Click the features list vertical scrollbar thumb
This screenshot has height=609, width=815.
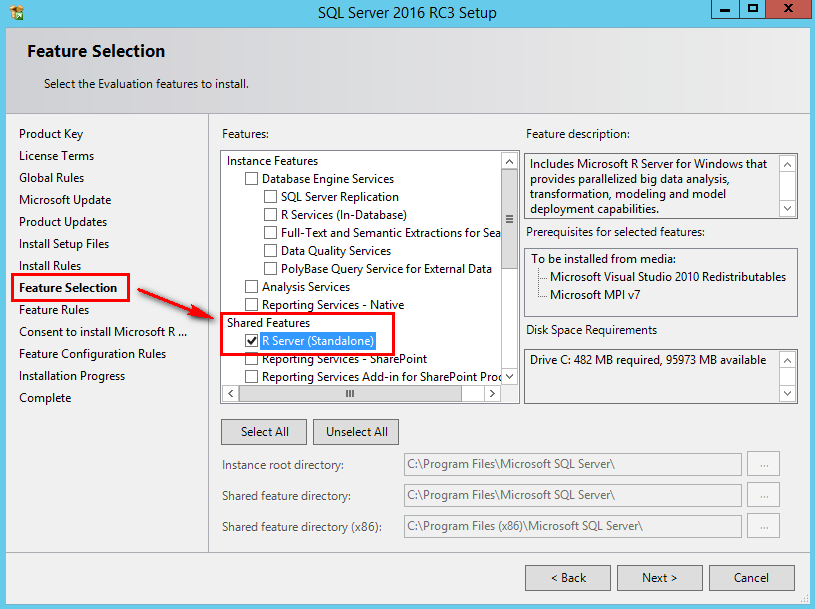pyautogui.click(x=509, y=219)
